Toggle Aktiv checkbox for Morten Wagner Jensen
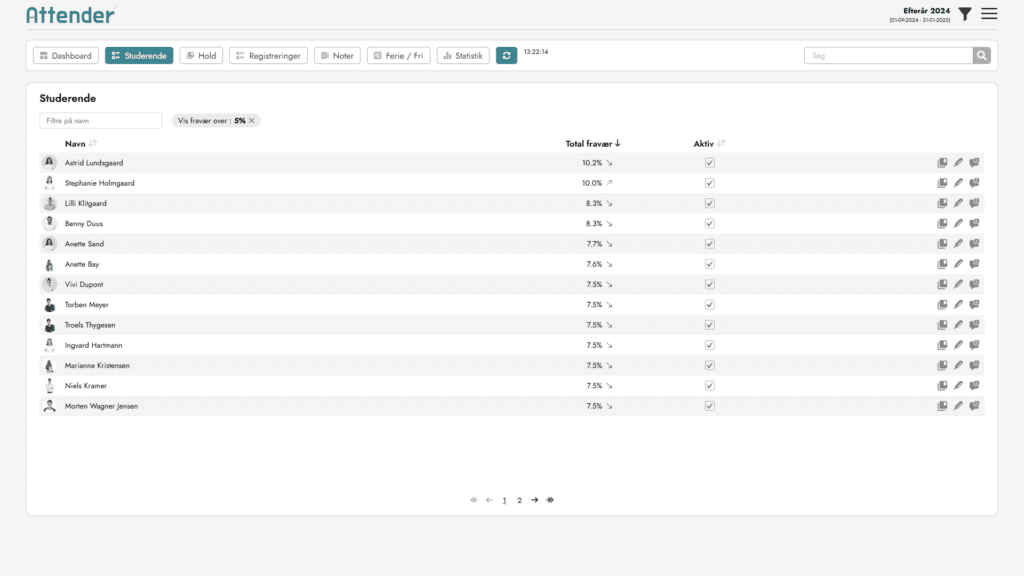Image resolution: width=1024 pixels, height=576 pixels. 709,406
